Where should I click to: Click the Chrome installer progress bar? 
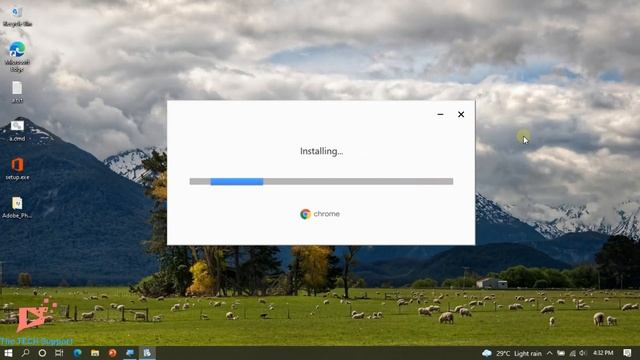pos(321,182)
